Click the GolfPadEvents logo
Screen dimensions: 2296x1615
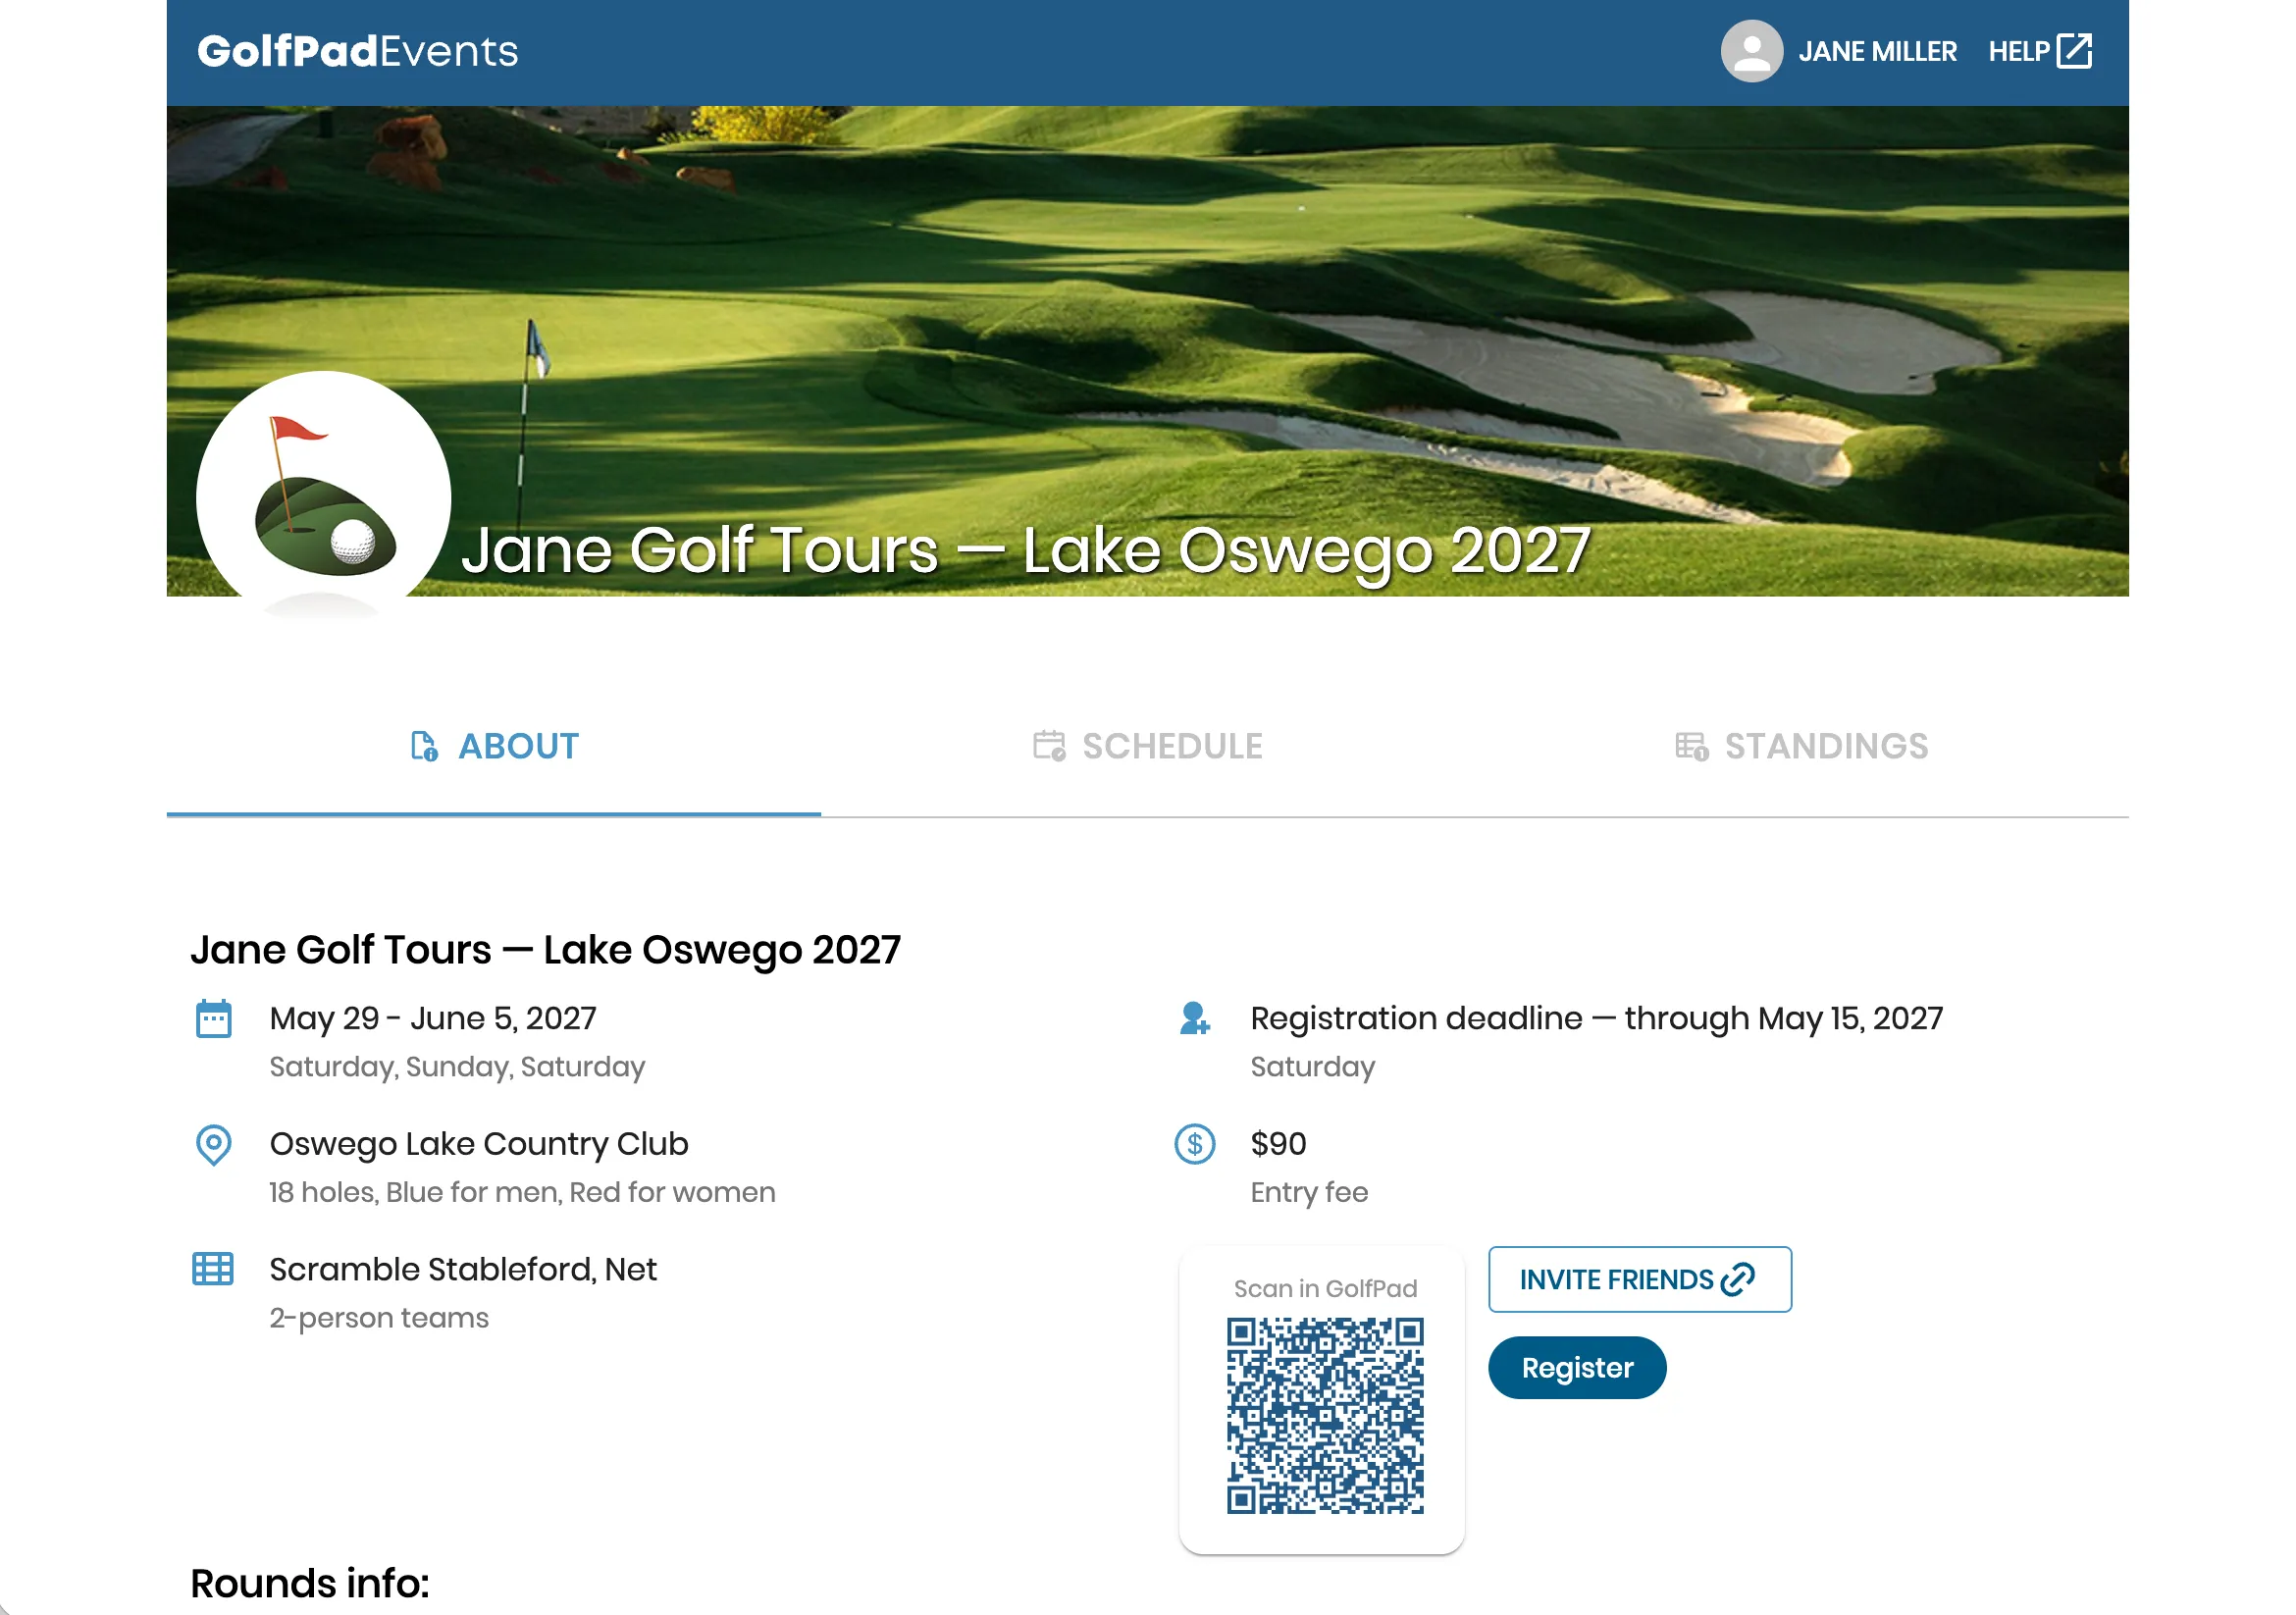coord(357,51)
